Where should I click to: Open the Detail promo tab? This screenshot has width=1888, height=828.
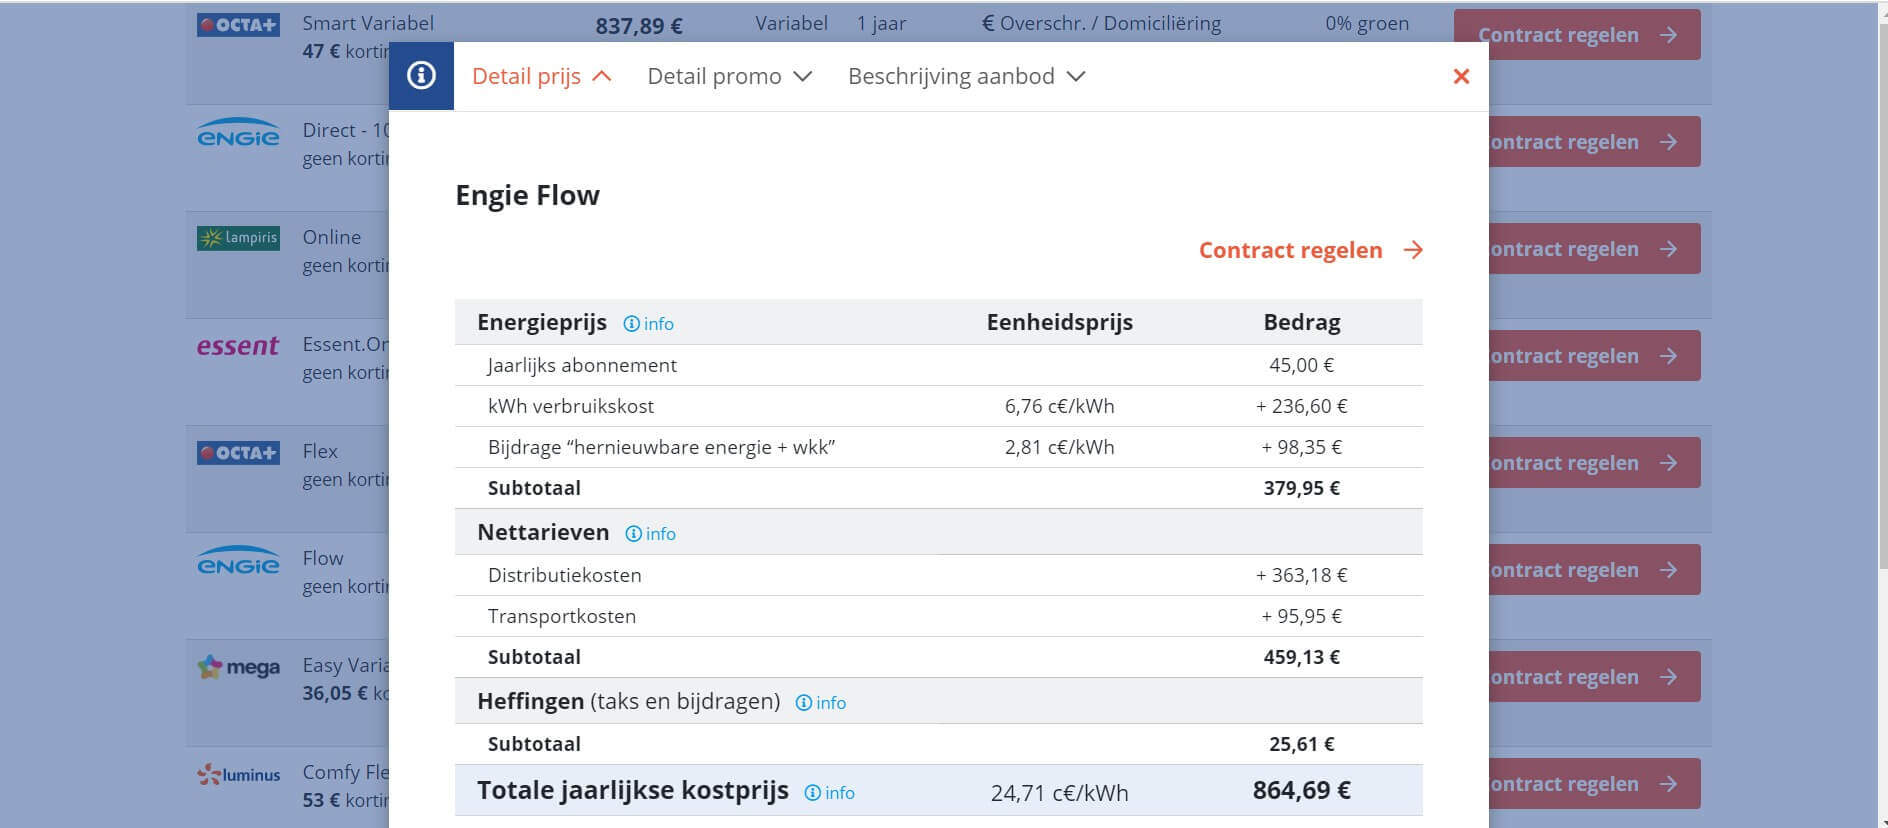[714, 76]
